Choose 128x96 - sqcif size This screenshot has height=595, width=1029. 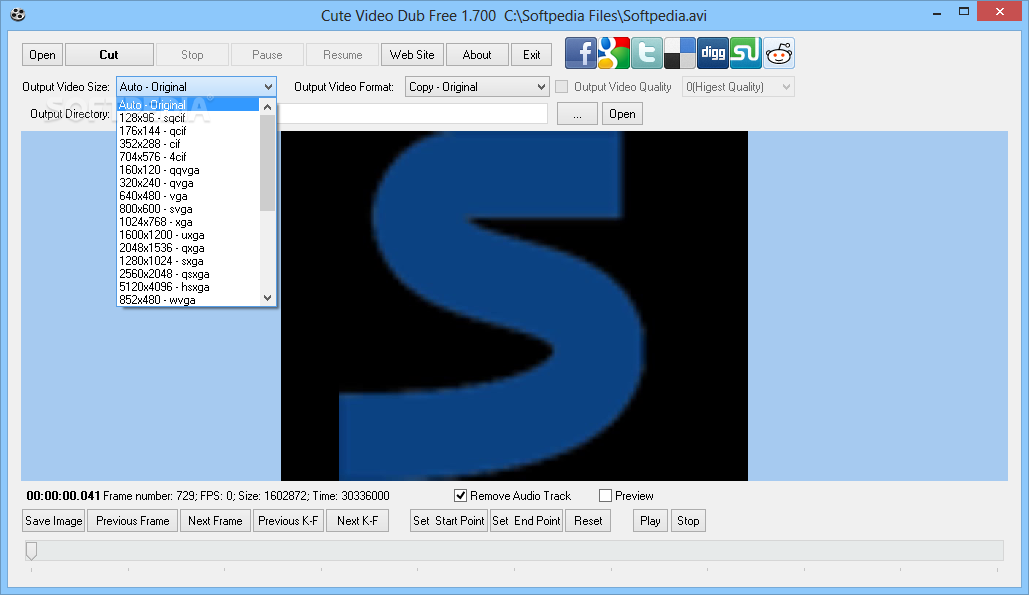(x=188, y=118)
